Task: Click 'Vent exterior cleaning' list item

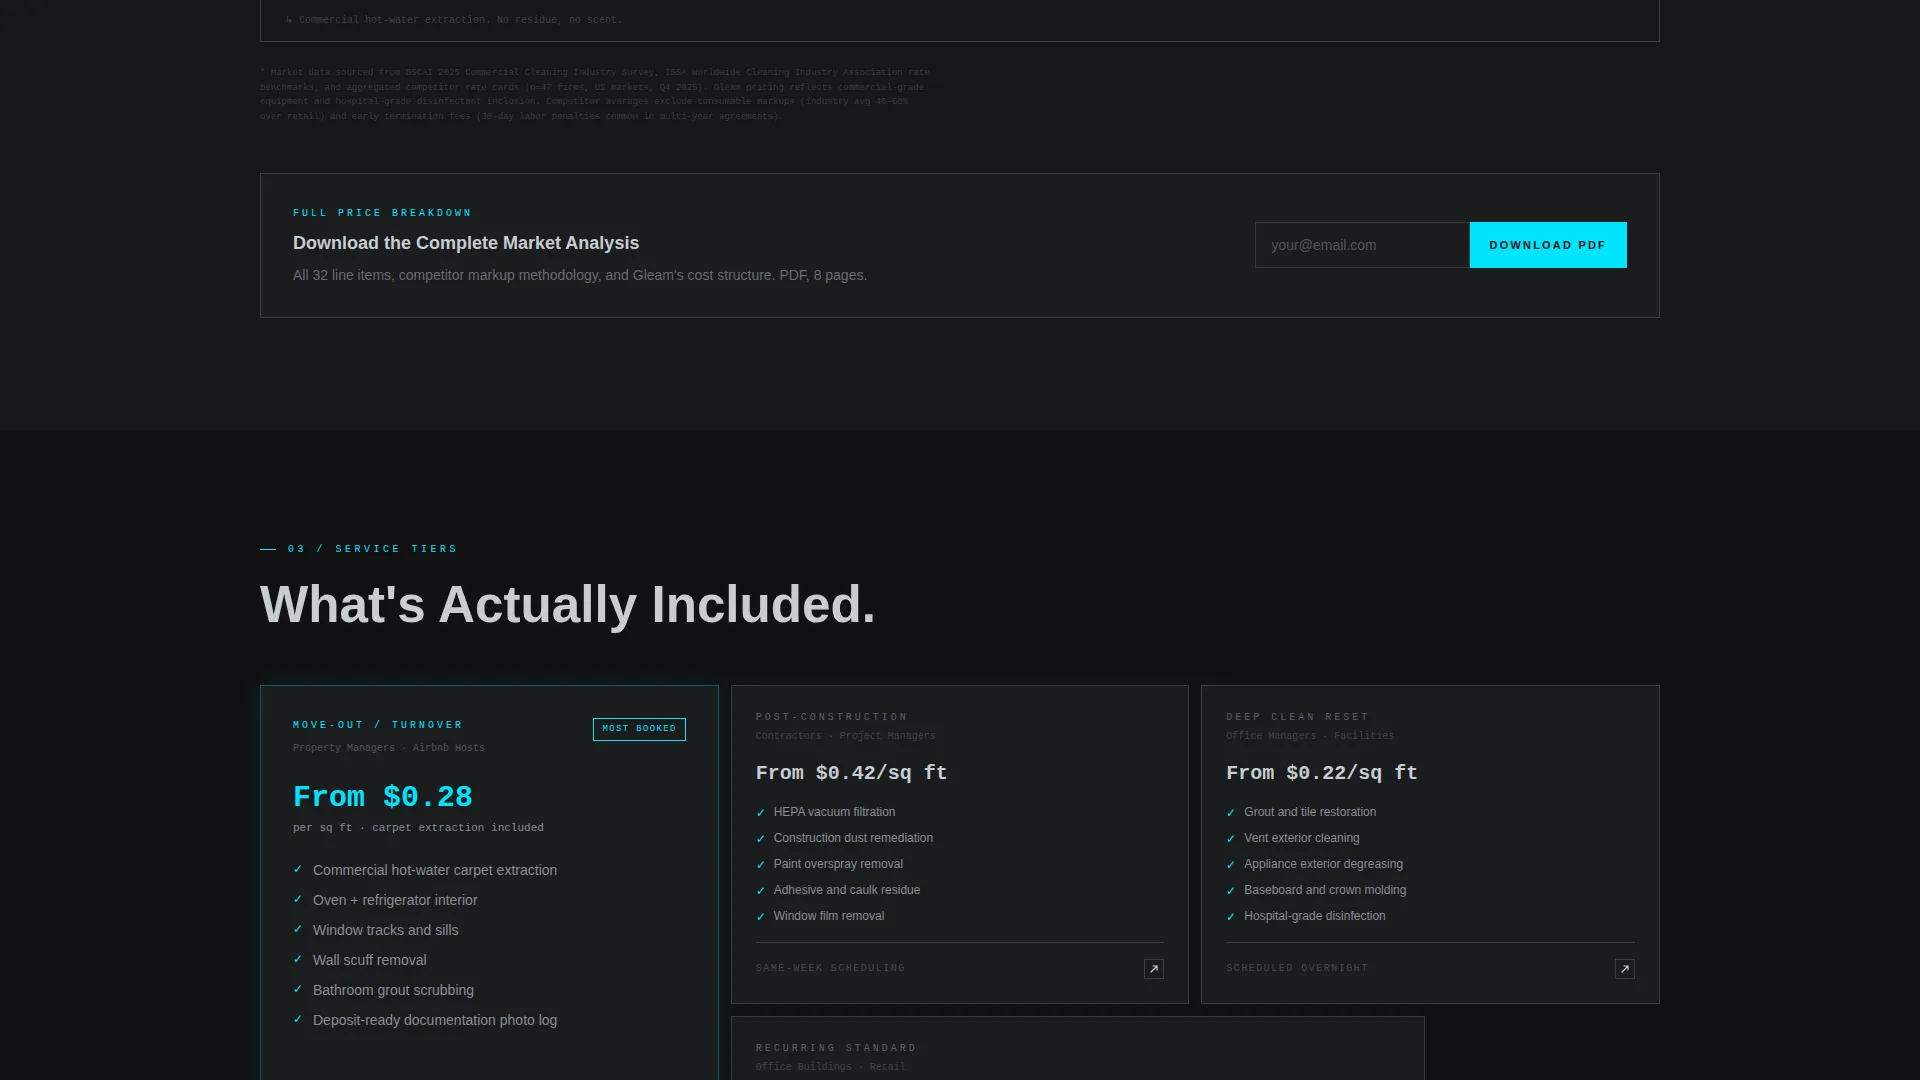Action: [x=1302, y=838]
